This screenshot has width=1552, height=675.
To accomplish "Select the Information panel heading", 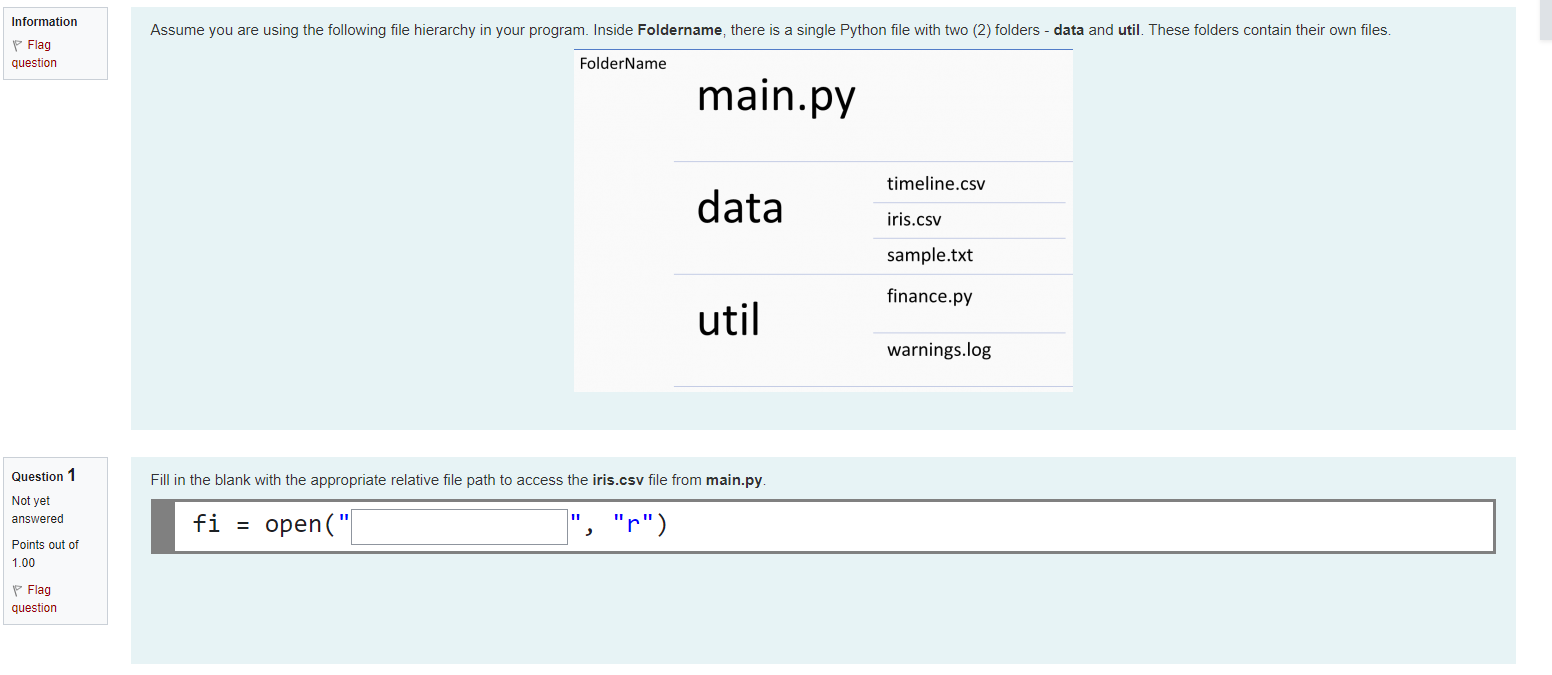I will (45, 21).
